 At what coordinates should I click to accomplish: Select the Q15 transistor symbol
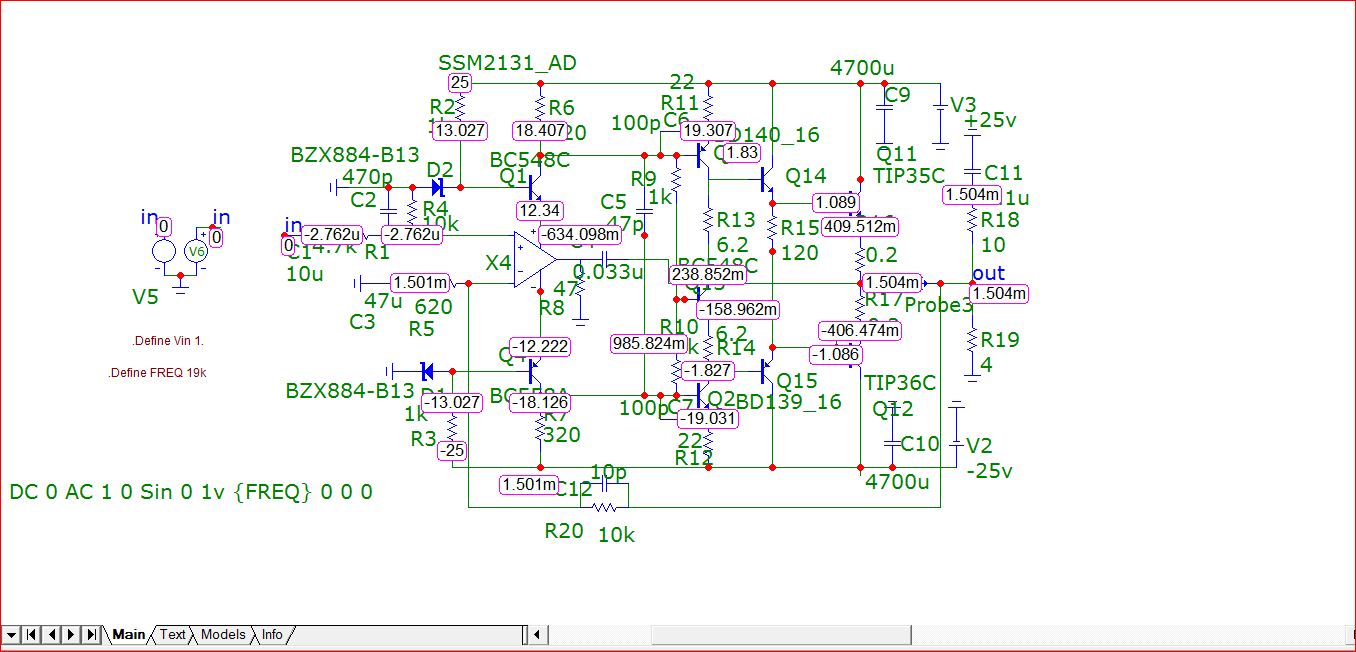pos(765,371)
